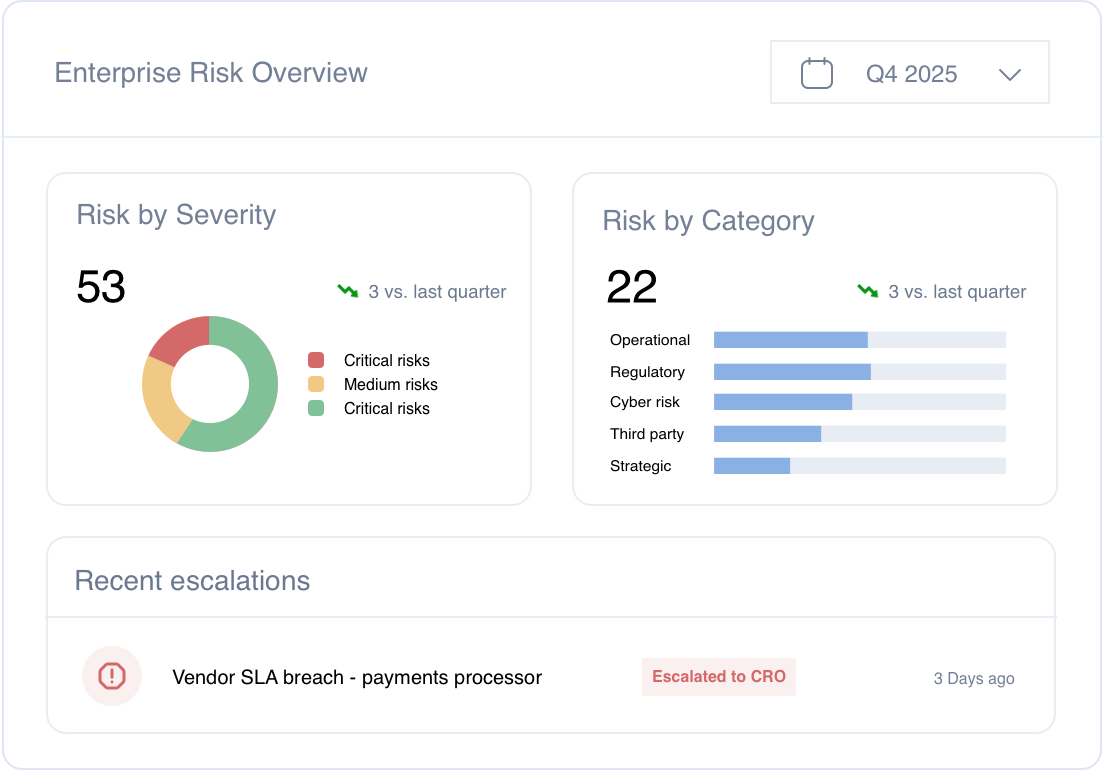Click the red Critical risks legend swatch

coord(316,360)
